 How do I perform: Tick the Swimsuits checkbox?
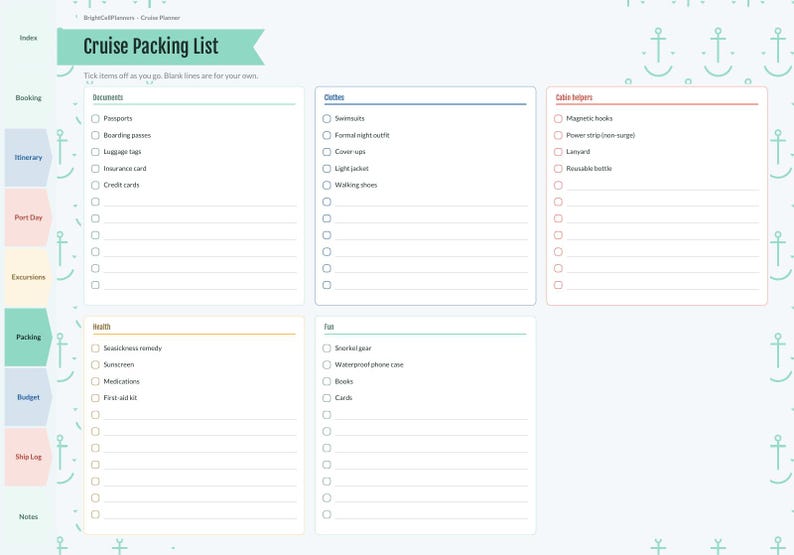click(327, 118)
